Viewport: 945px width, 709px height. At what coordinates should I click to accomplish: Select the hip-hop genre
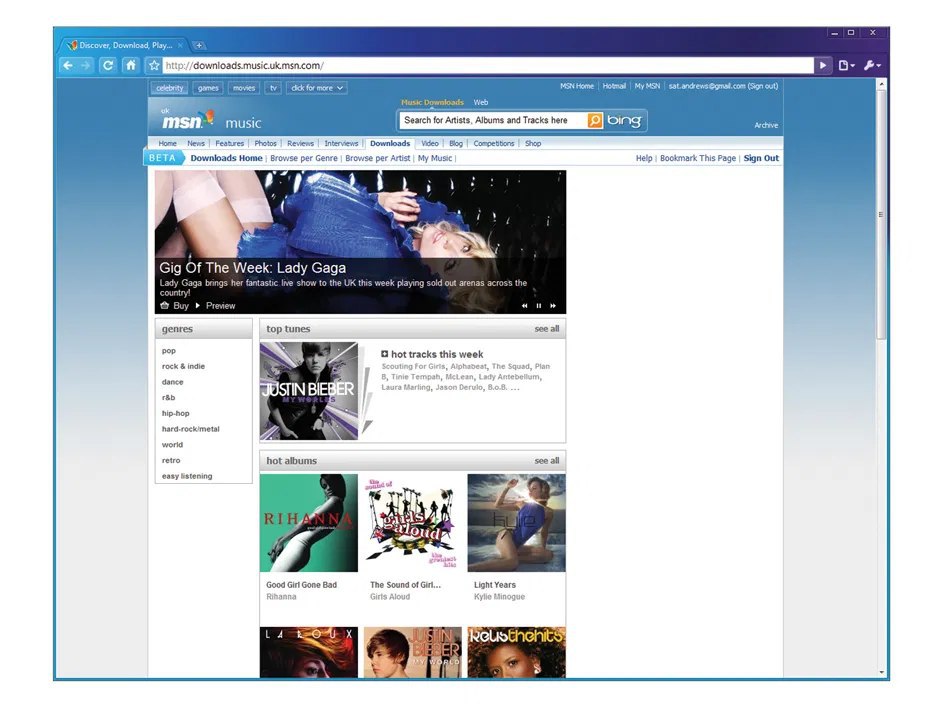(x=175, y=414)
